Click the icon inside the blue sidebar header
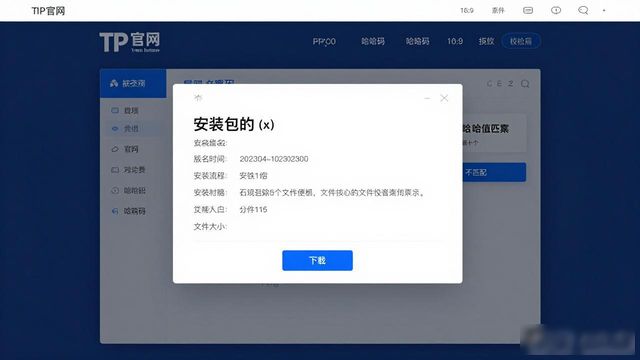 point(114,83)
